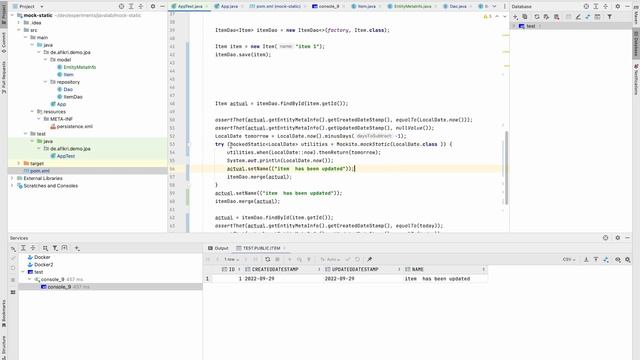Expand all nodes in Project panel
Viewport: 640px width, 360px height.
point(131,7)
